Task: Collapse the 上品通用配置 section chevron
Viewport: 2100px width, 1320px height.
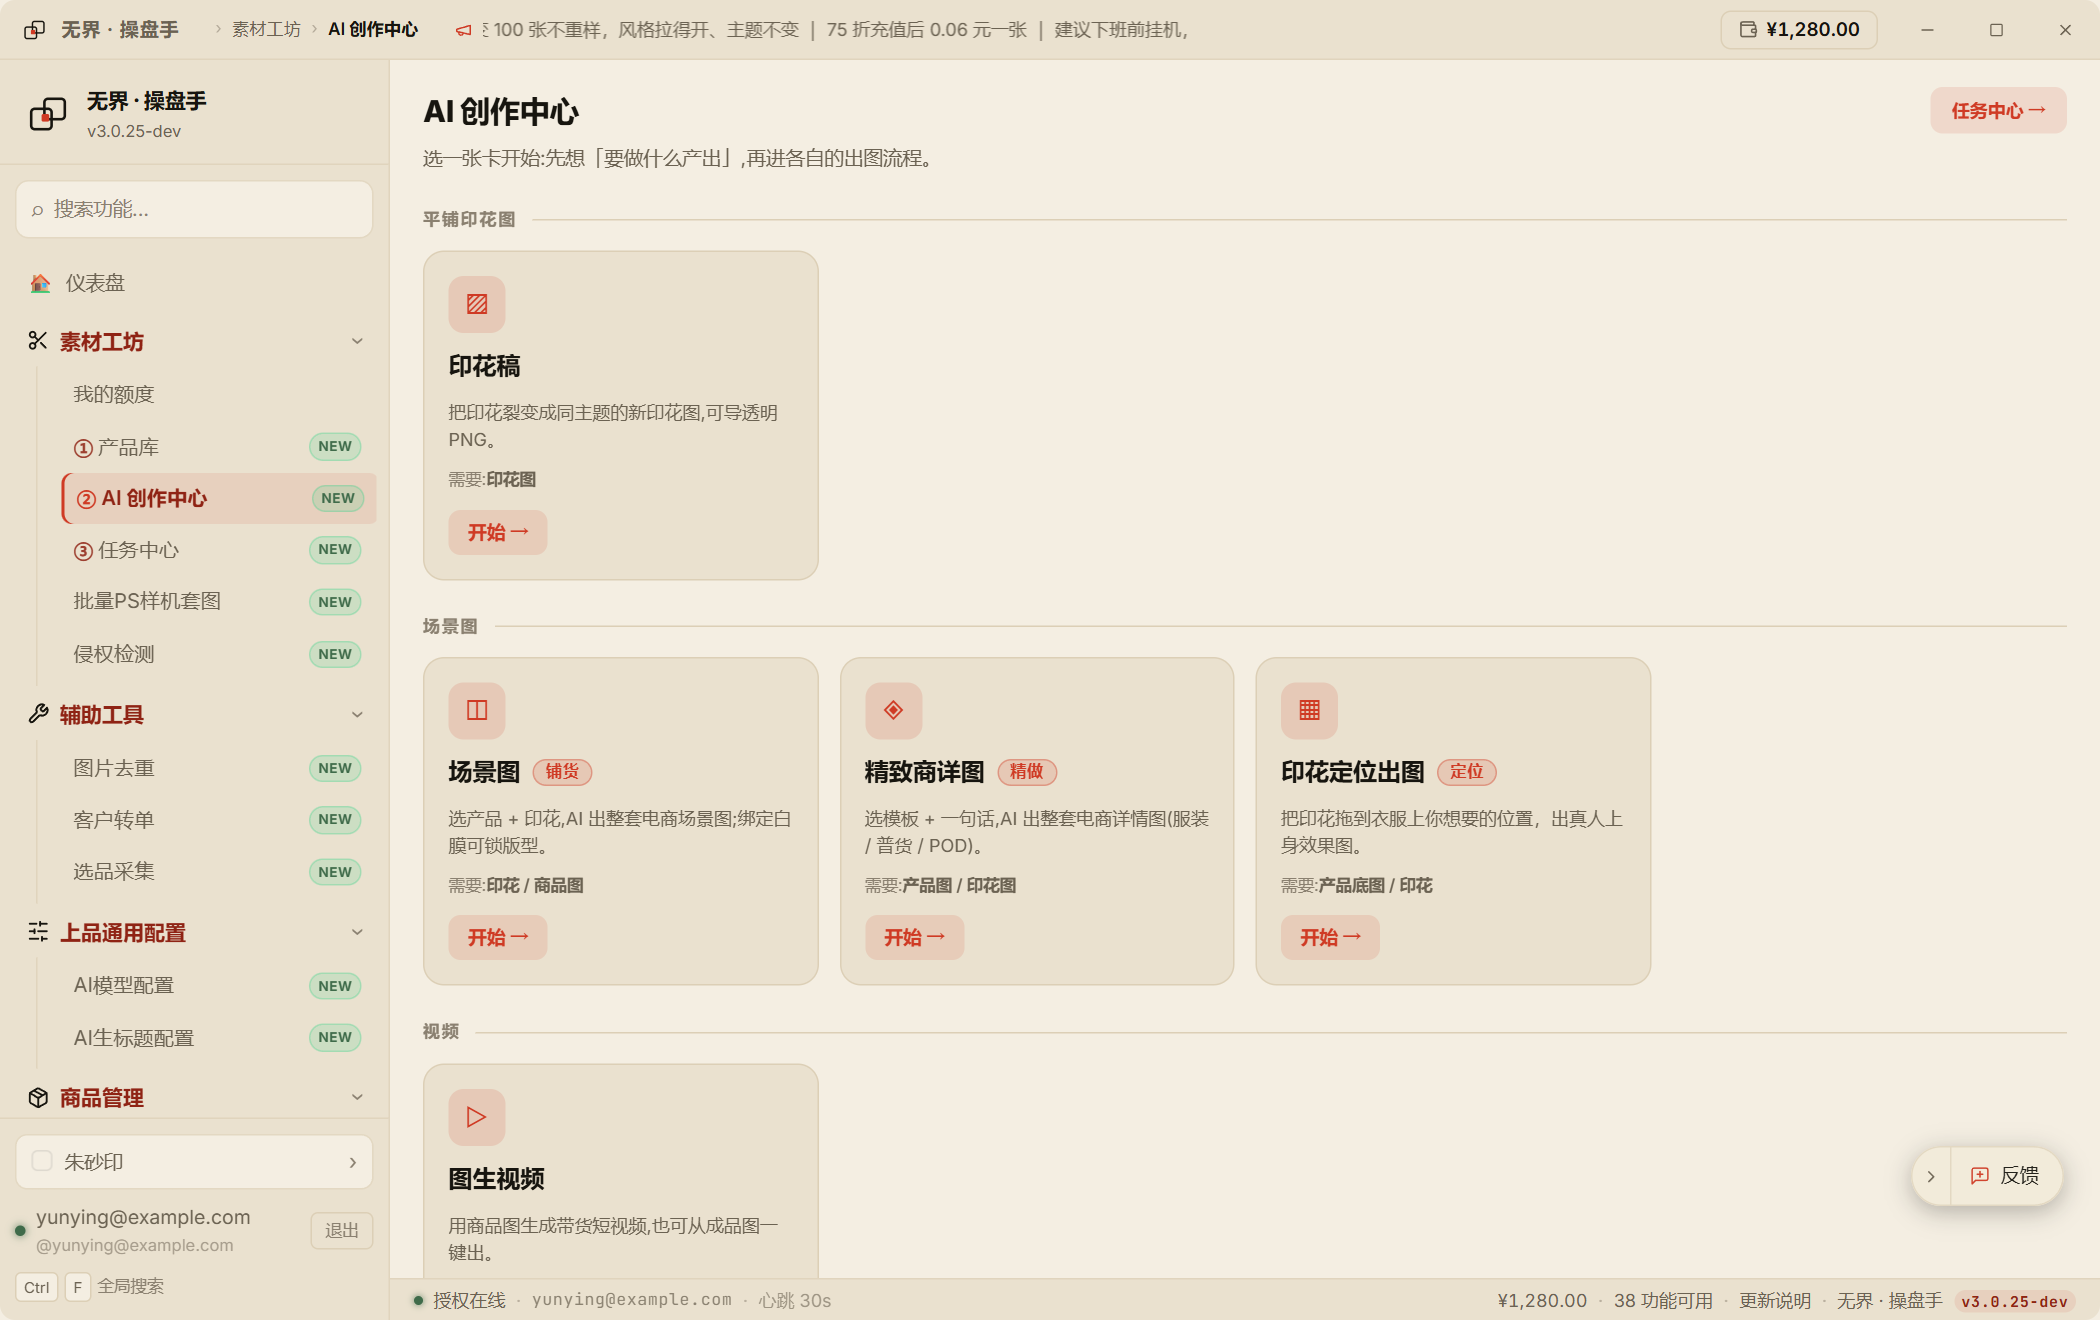Action: (x=357, y=932)
